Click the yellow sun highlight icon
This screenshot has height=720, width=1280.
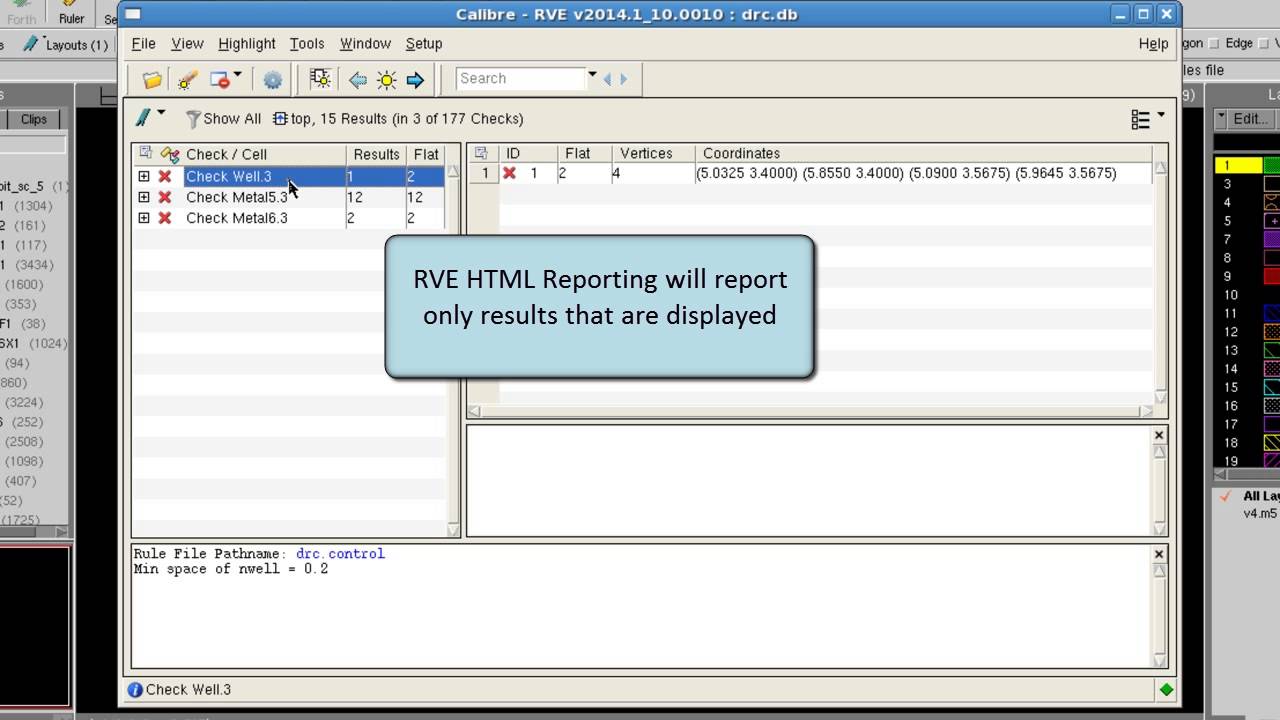386,79
